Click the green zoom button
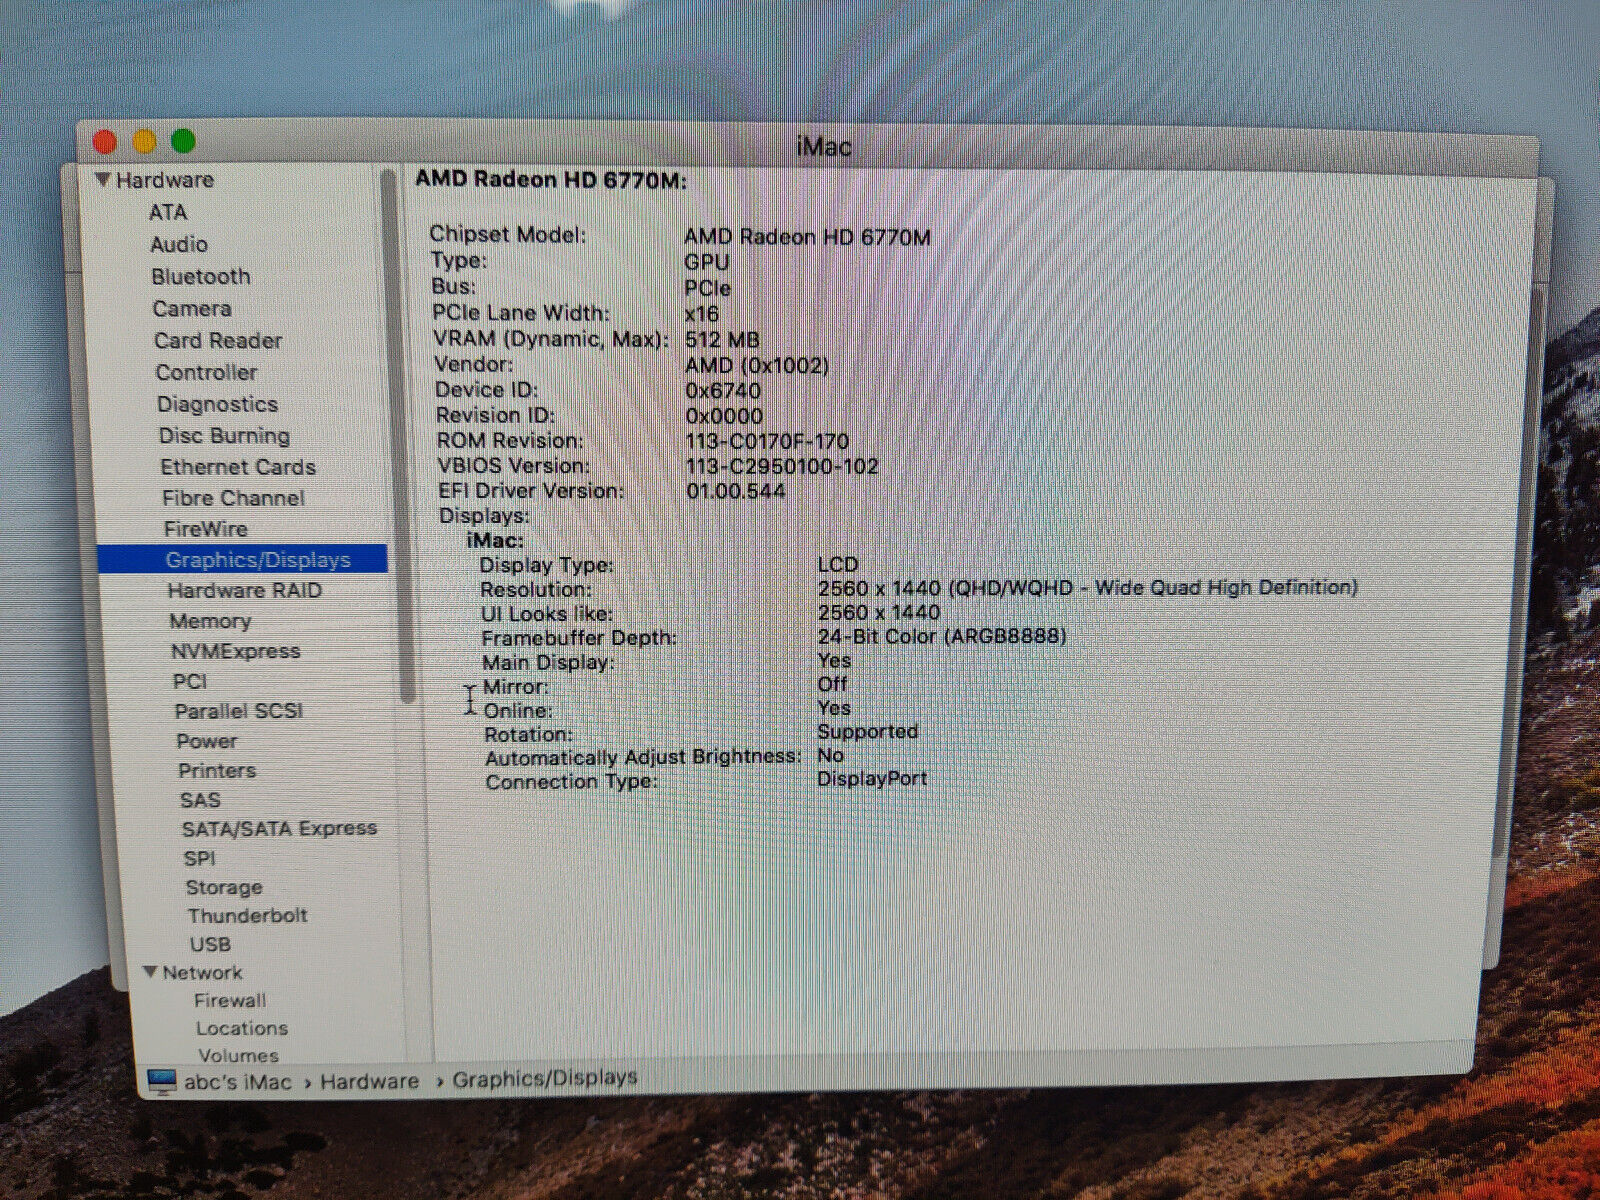This screenshot has height=1200, width=1600. (x=183, y=141)
